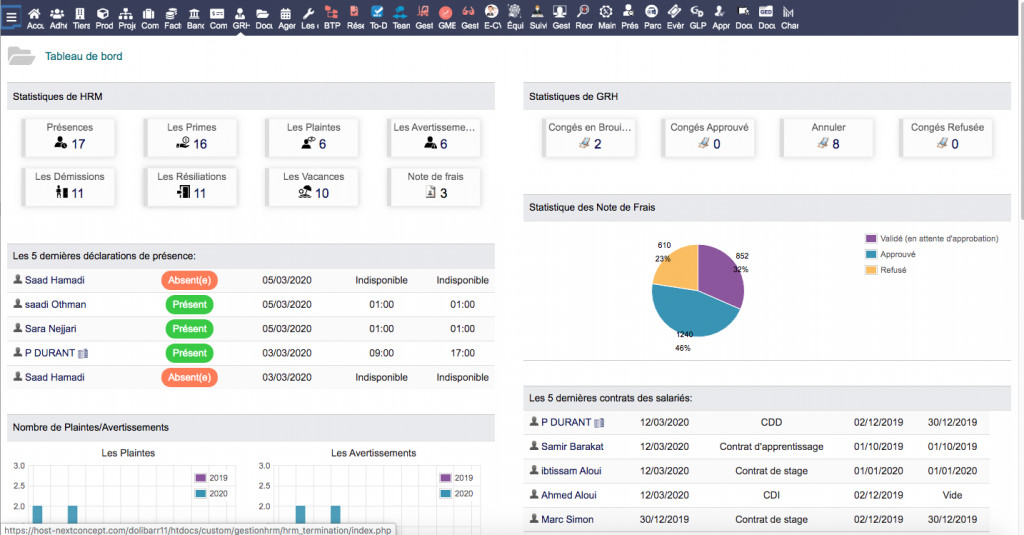Open the BTP module icon
The image size is (1024, 535).
(x=332, y=17)
